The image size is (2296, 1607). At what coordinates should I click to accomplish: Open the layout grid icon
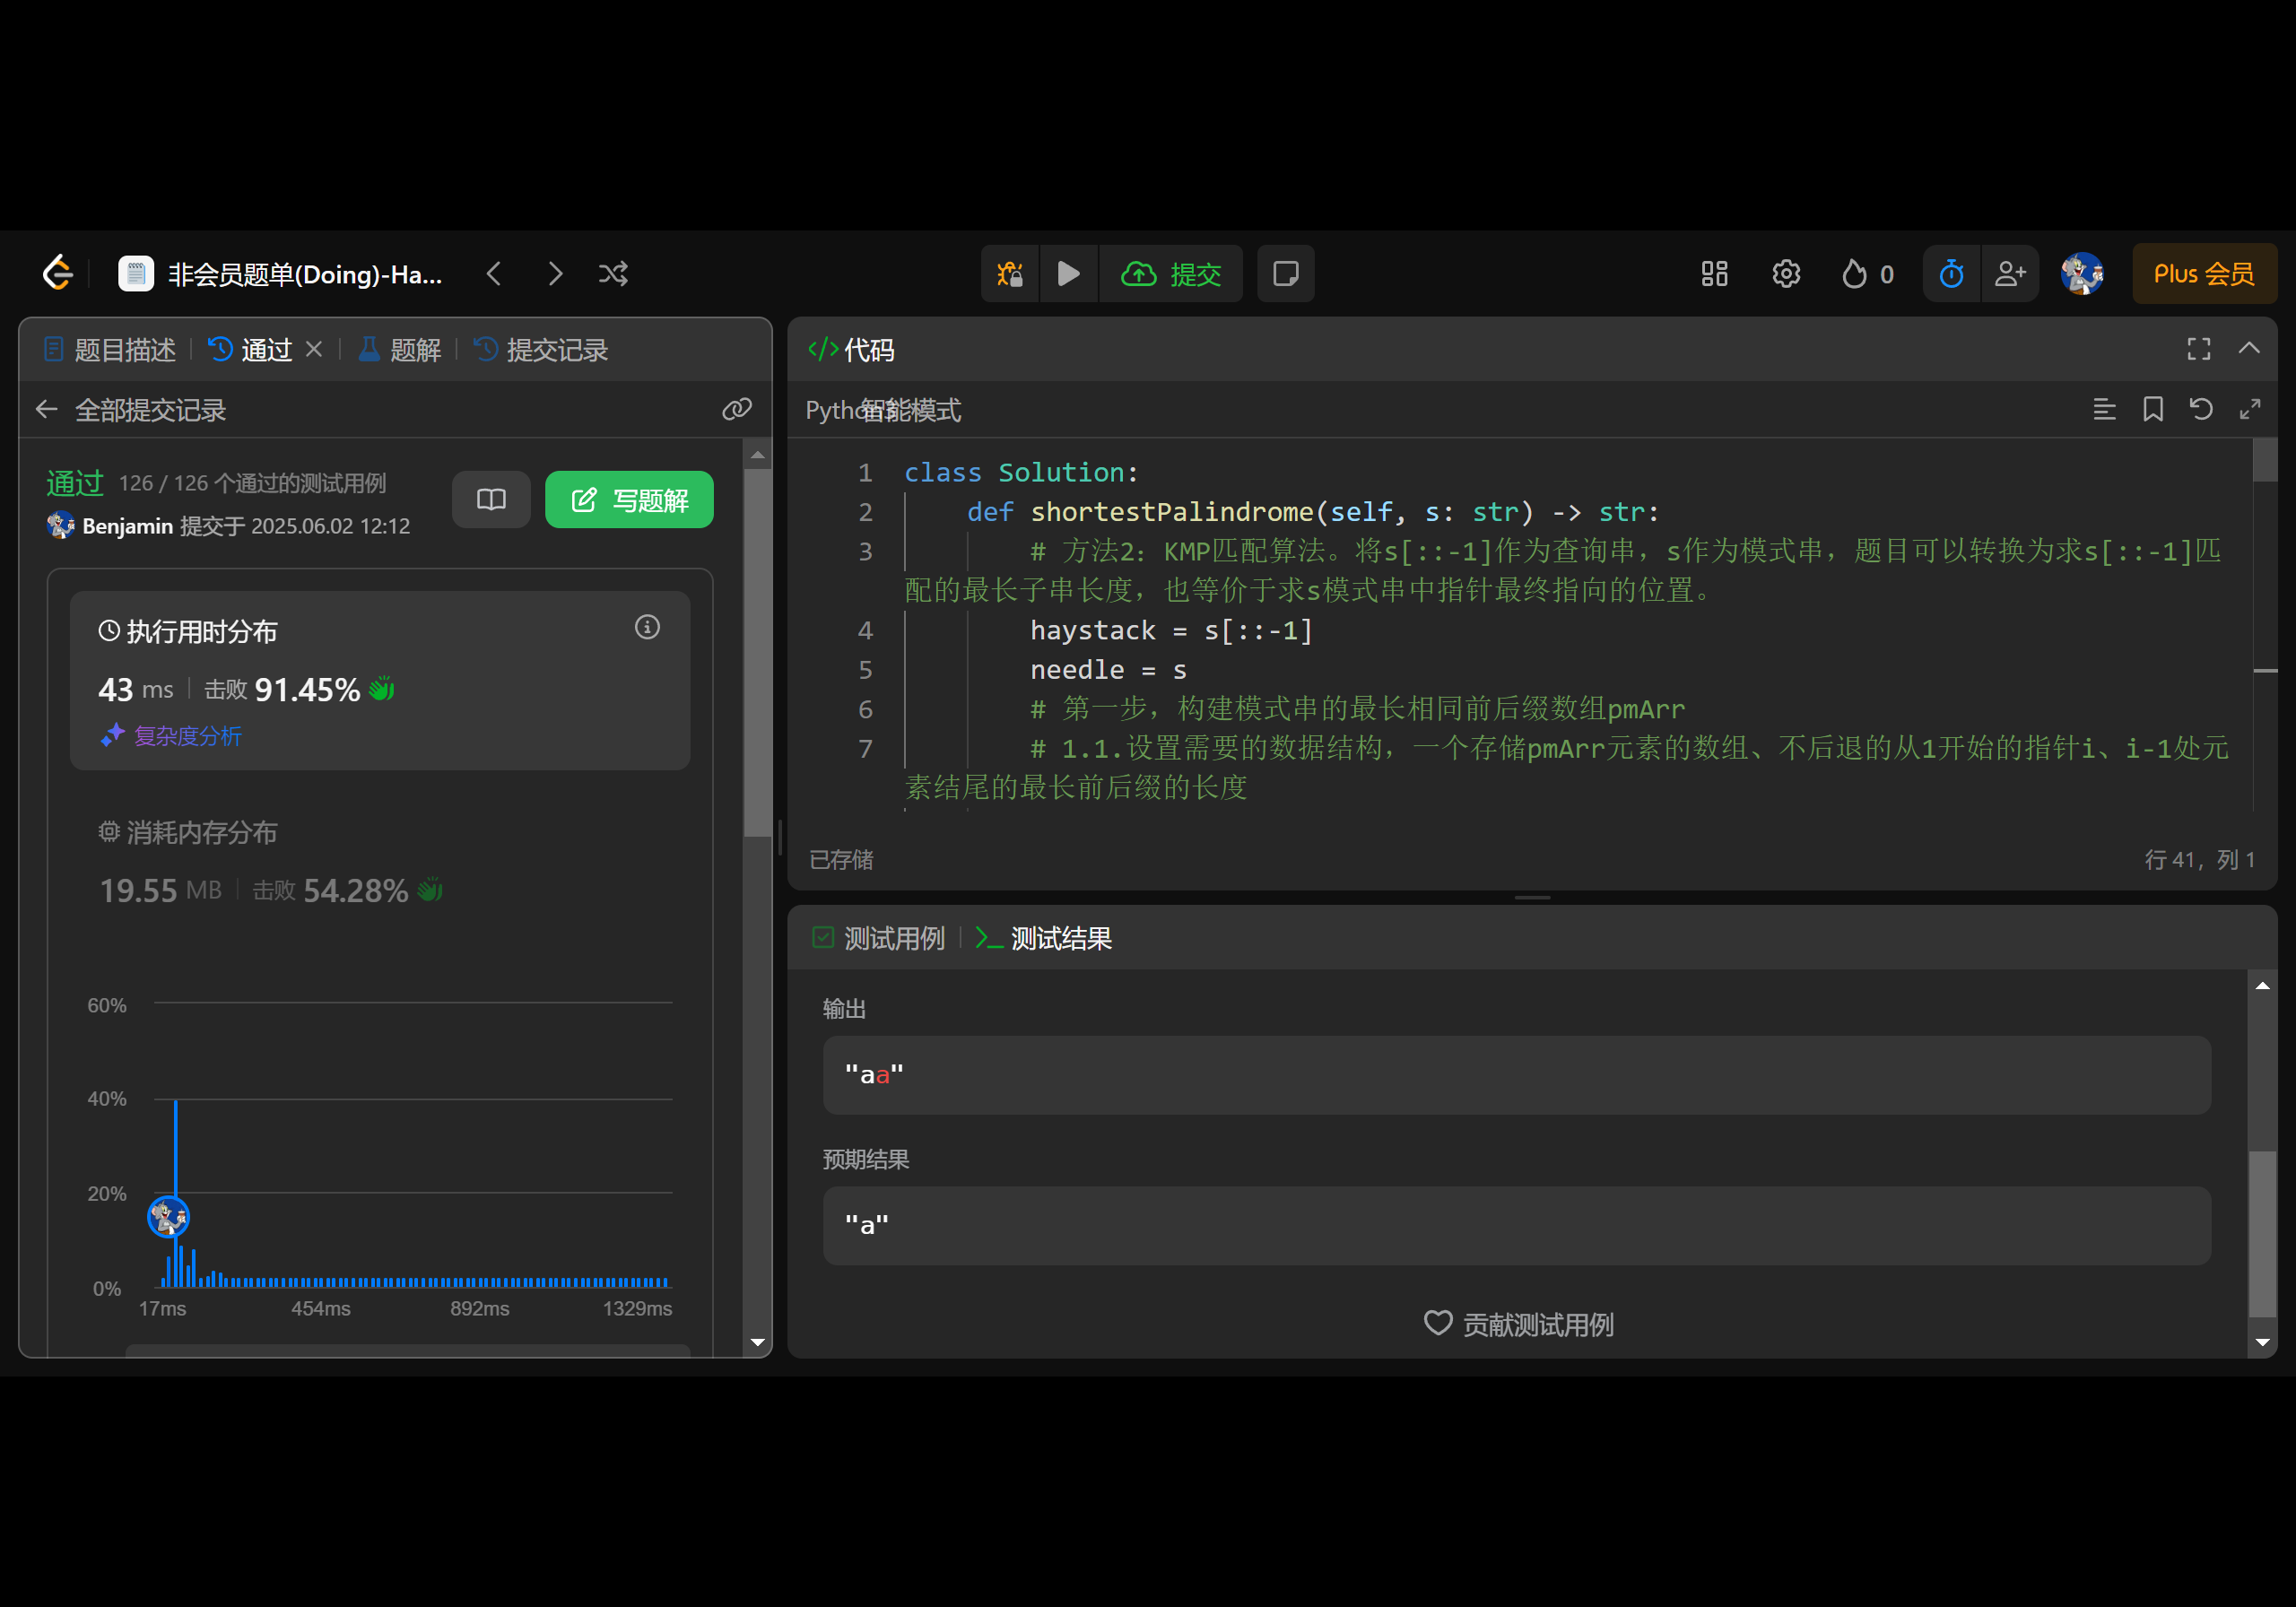coord(1714,273)
